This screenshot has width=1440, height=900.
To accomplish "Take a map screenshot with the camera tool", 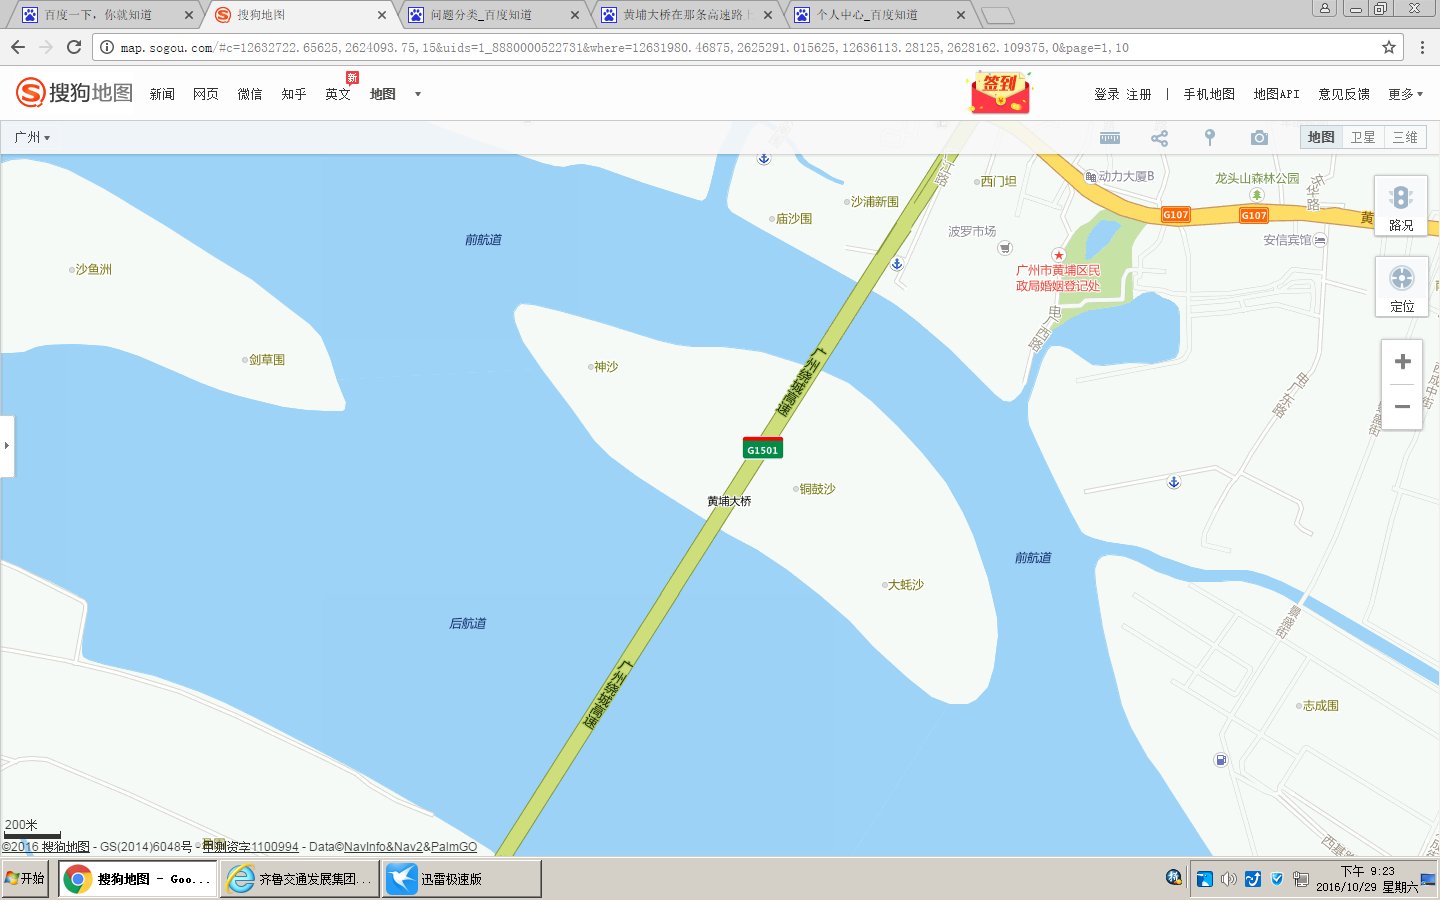I will (1258, 137).
